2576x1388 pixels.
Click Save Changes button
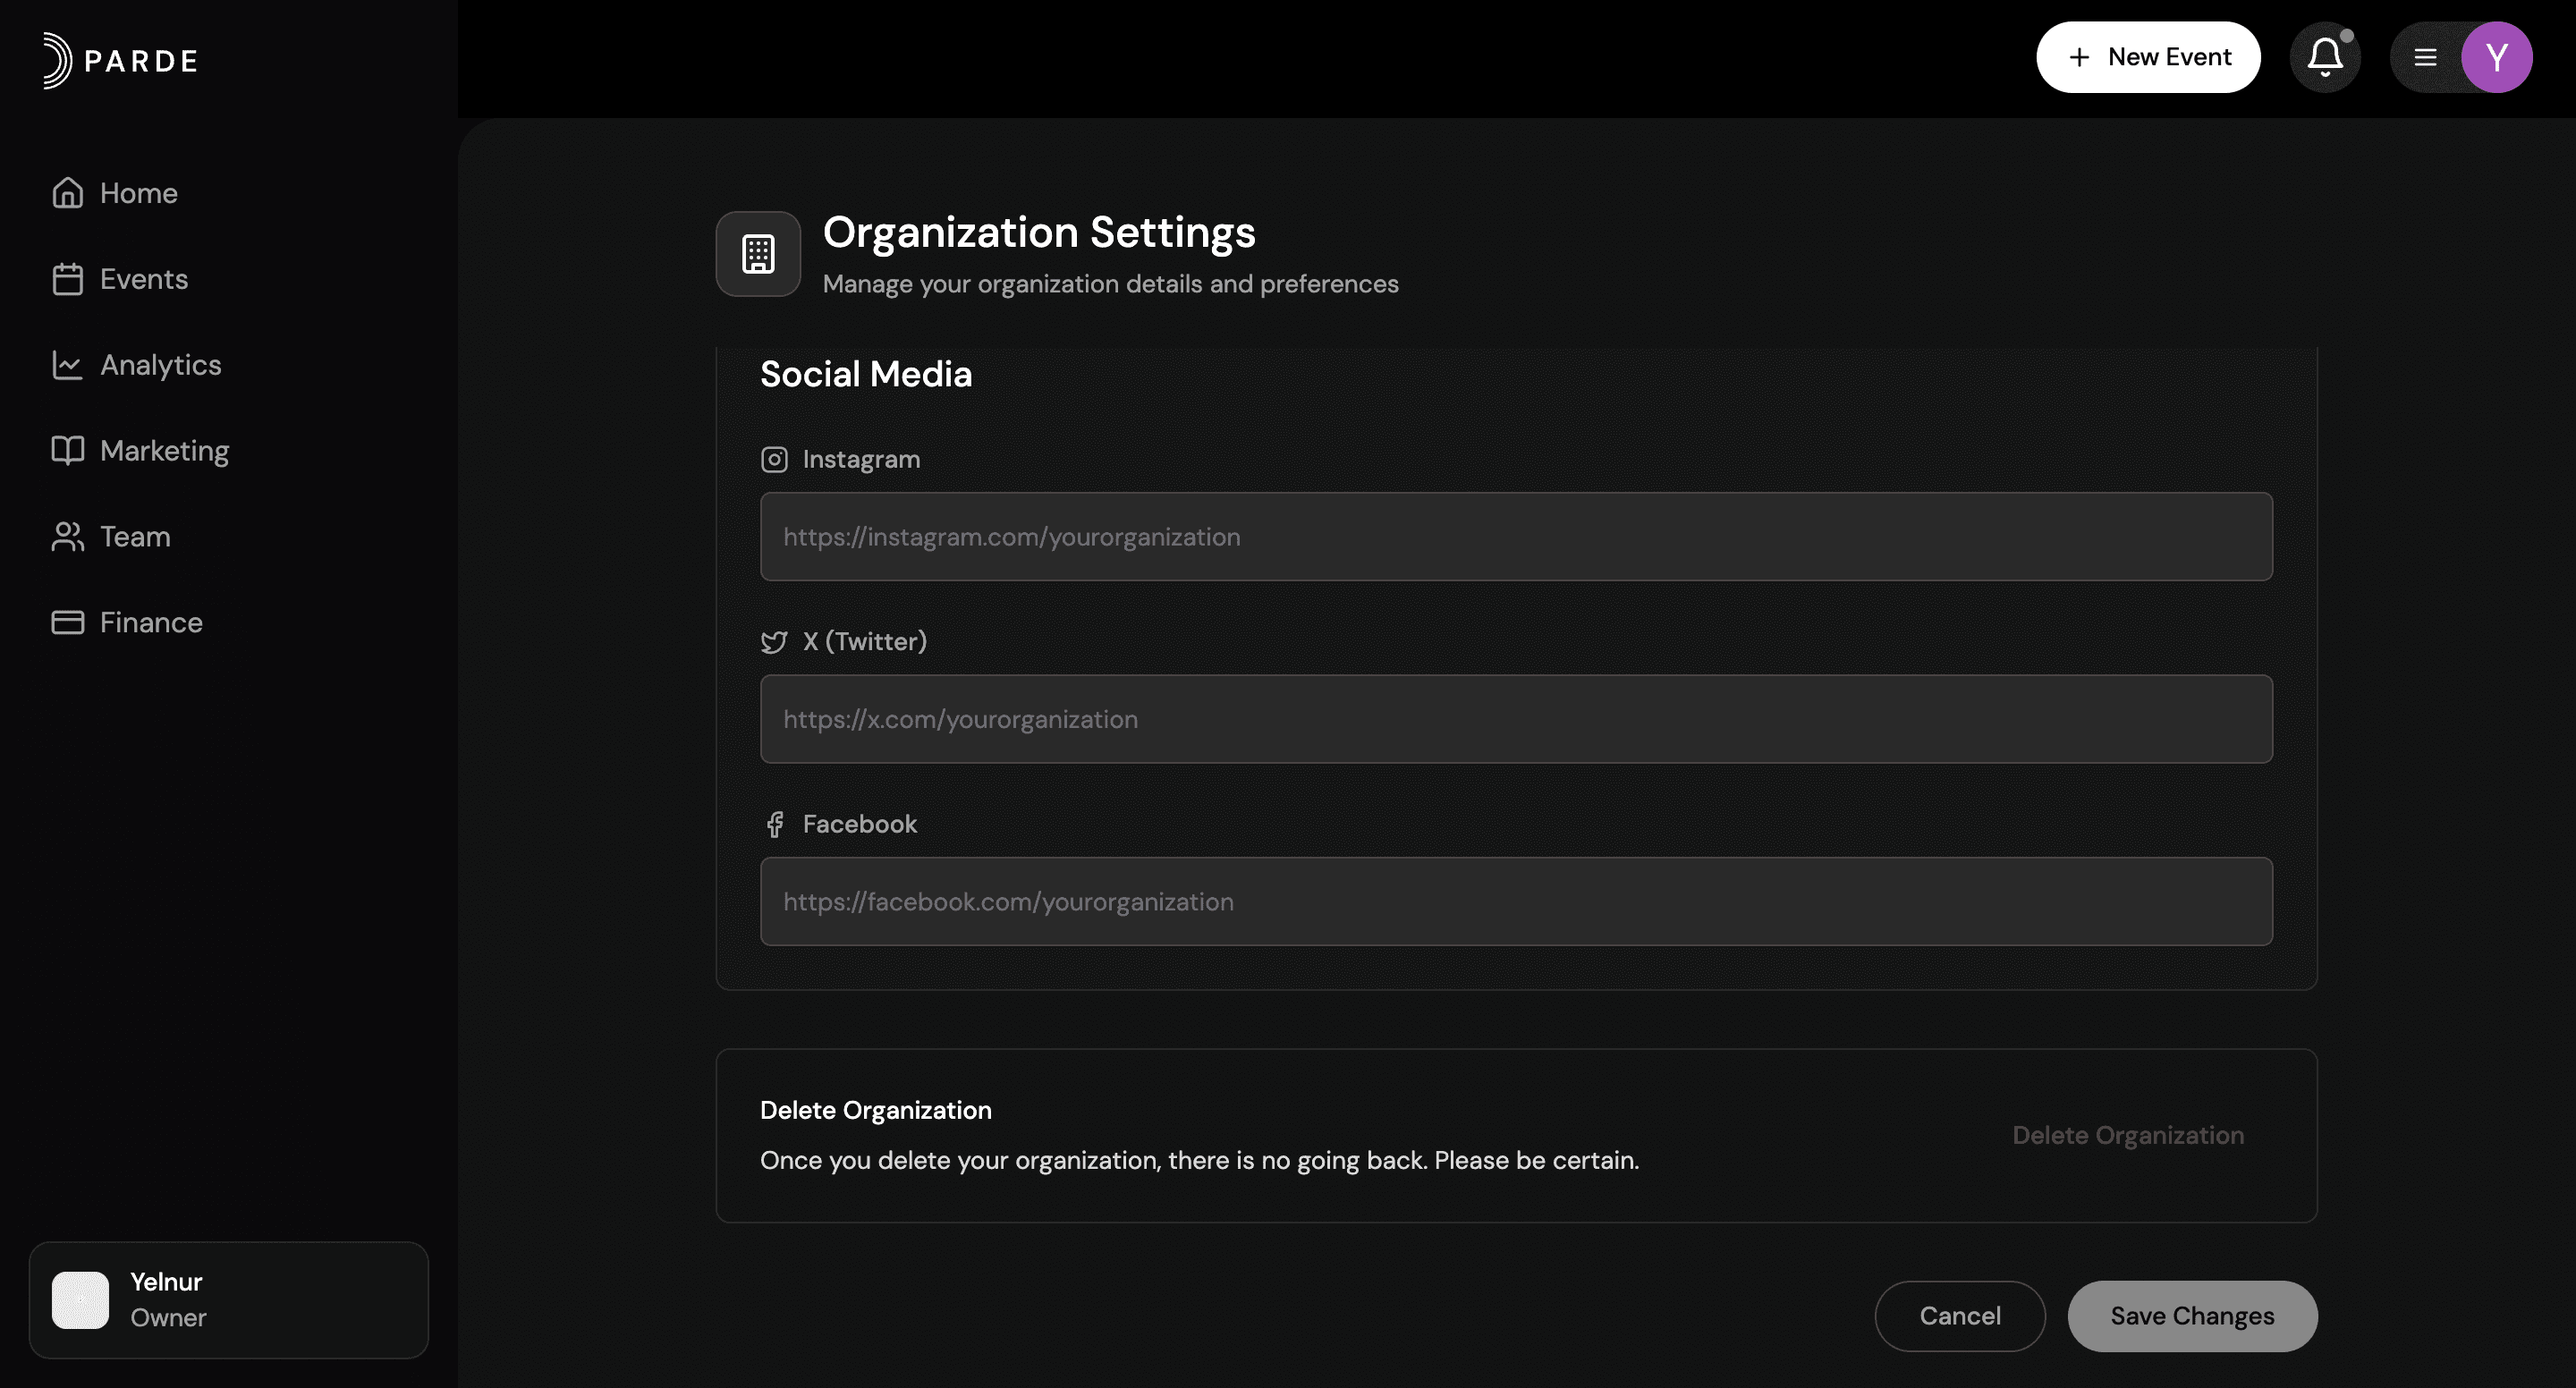click(x=2191, y=1316)
